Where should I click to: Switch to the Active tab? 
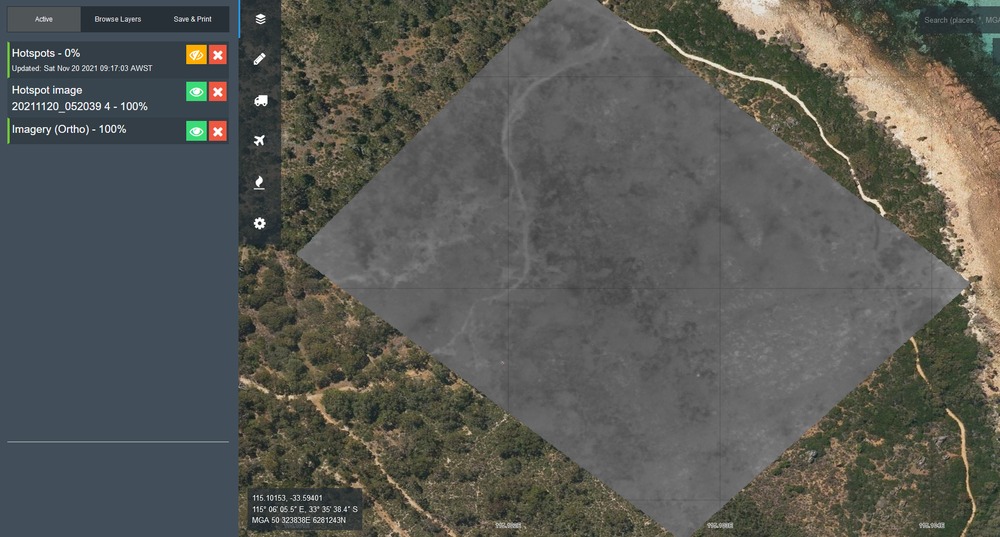click(x=44, y=19)
